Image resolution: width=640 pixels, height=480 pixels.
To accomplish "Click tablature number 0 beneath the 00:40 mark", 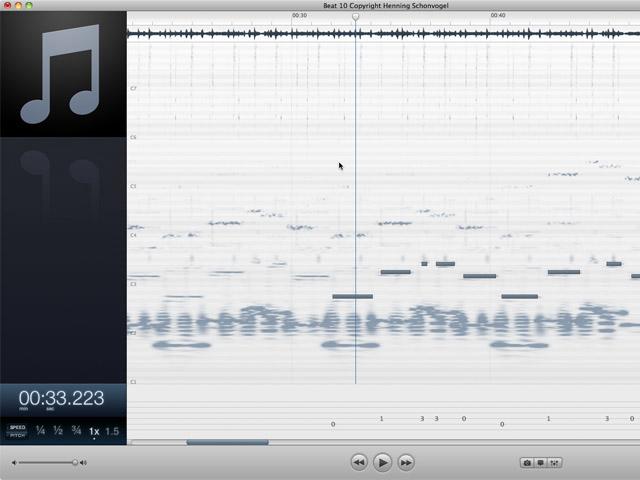I will (x=502, y=424).
